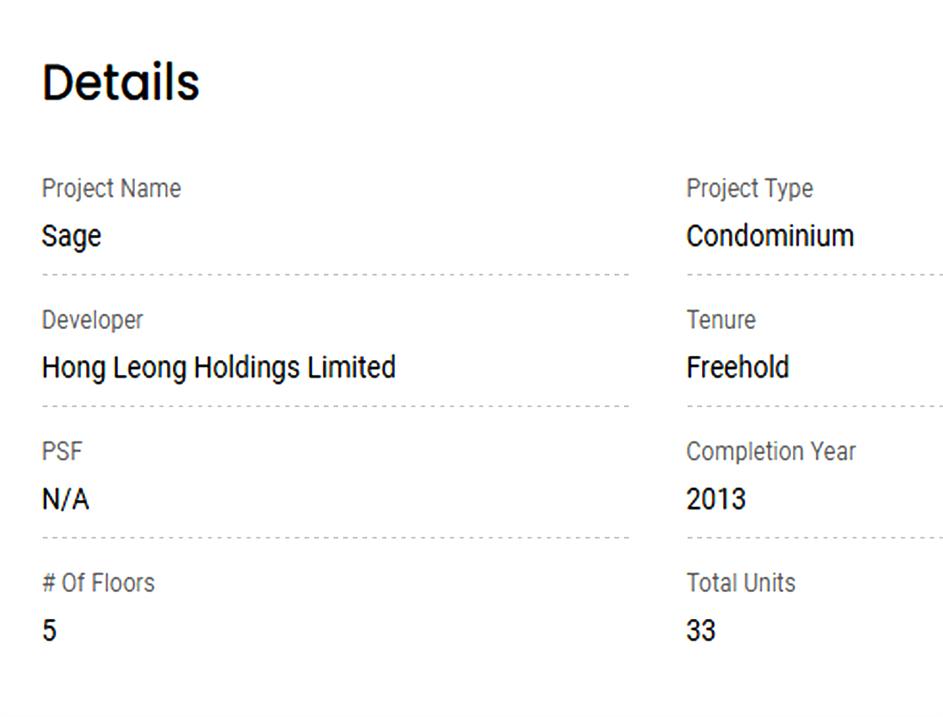The width and height of the screenshot is (943, 717).
Task: Select the number 5 under floors
Action: 49,631
